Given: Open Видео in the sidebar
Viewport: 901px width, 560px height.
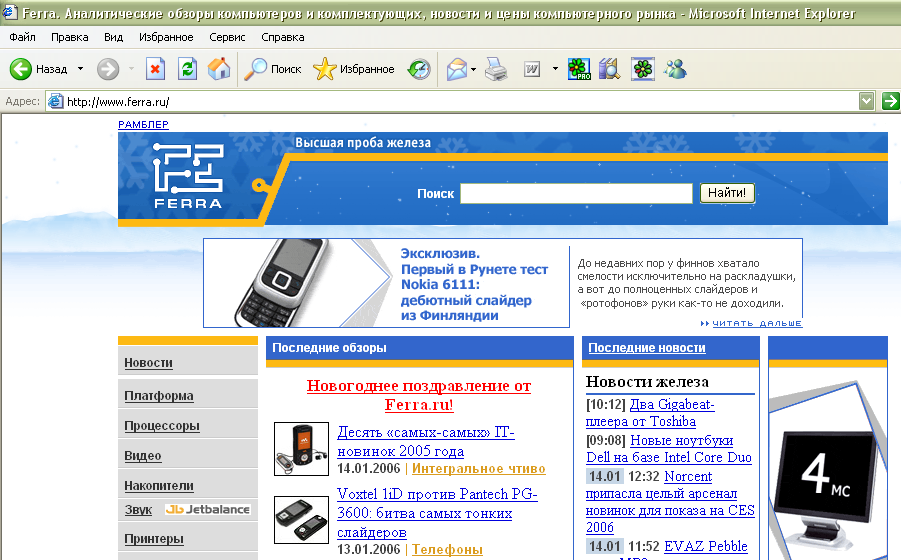Looking at the screenshot, I should click(x=143, y=456).
